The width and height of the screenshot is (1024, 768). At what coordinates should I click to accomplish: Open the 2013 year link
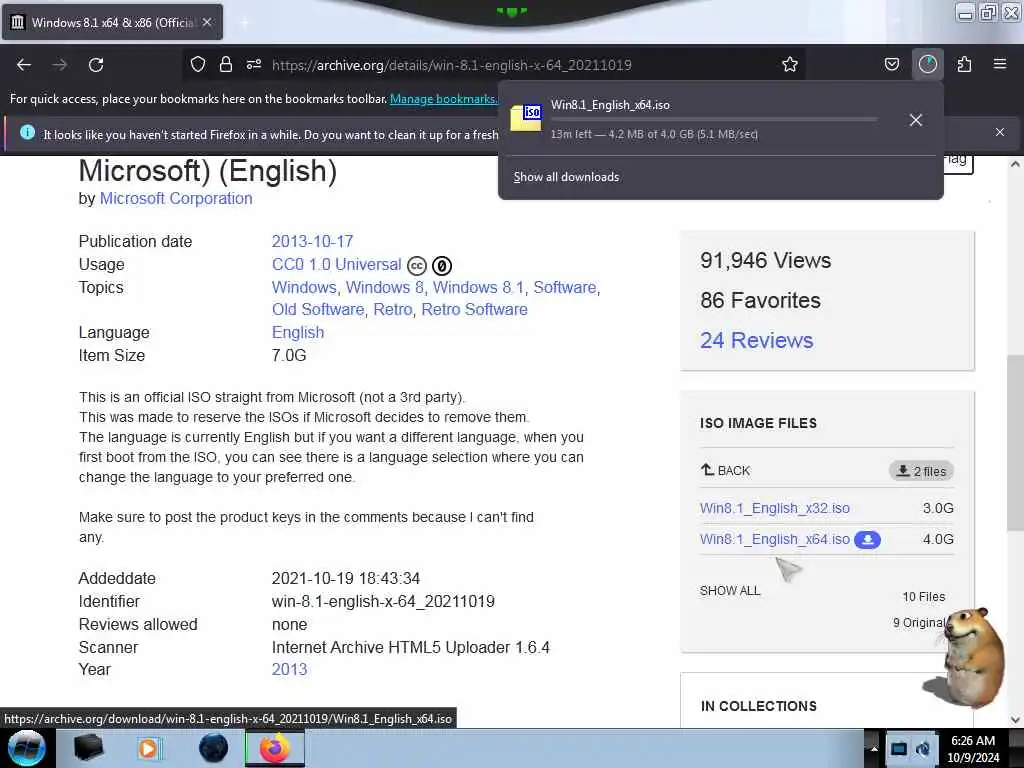coord(289,669)
